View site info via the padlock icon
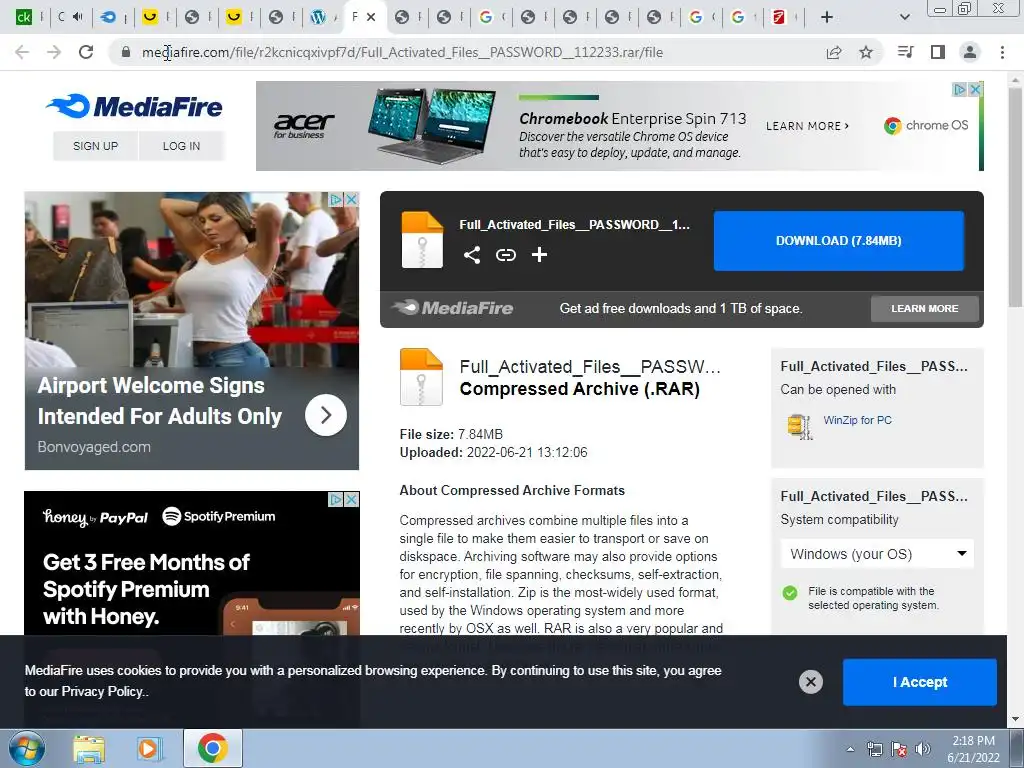 click(x=126, y=52)
